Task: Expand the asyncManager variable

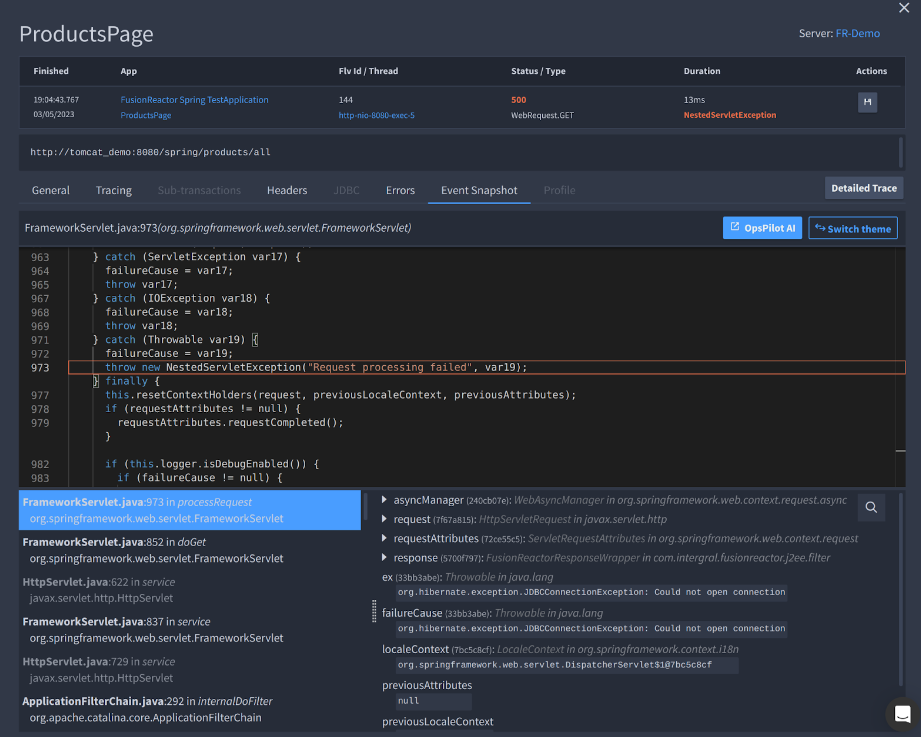Action: [x=386, y=500]
